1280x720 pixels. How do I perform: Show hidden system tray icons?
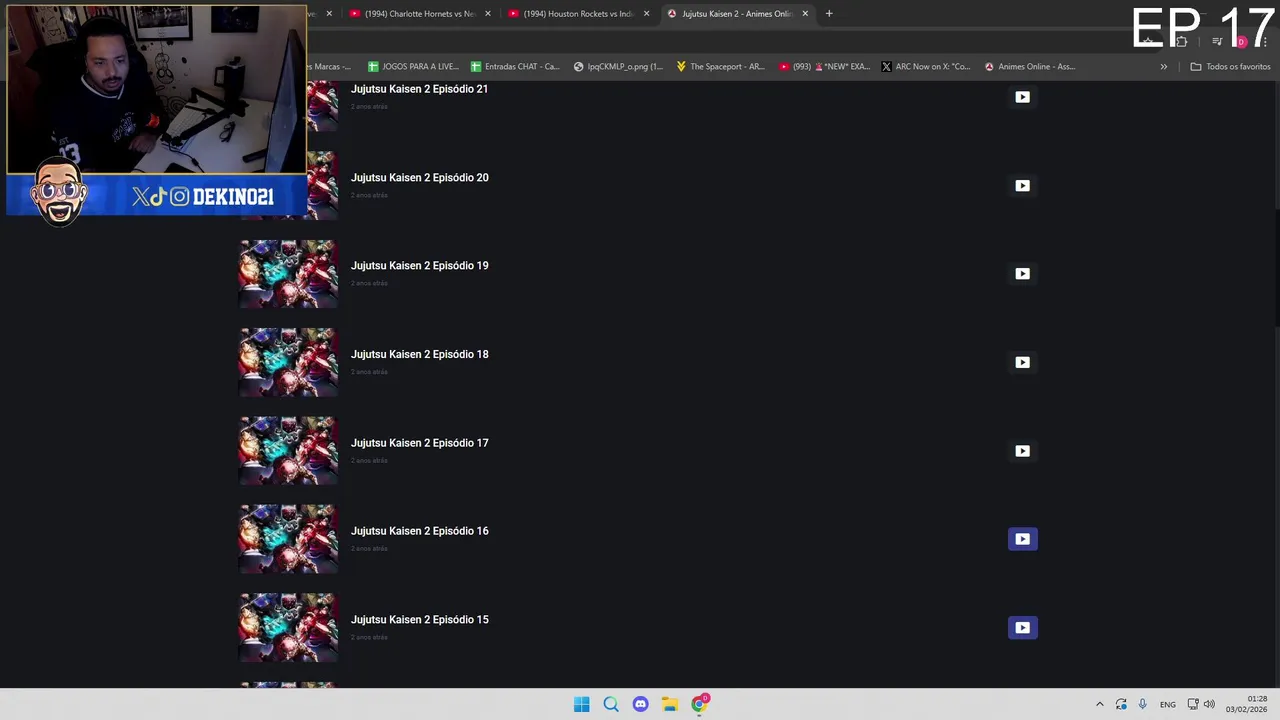point(1100,704)
